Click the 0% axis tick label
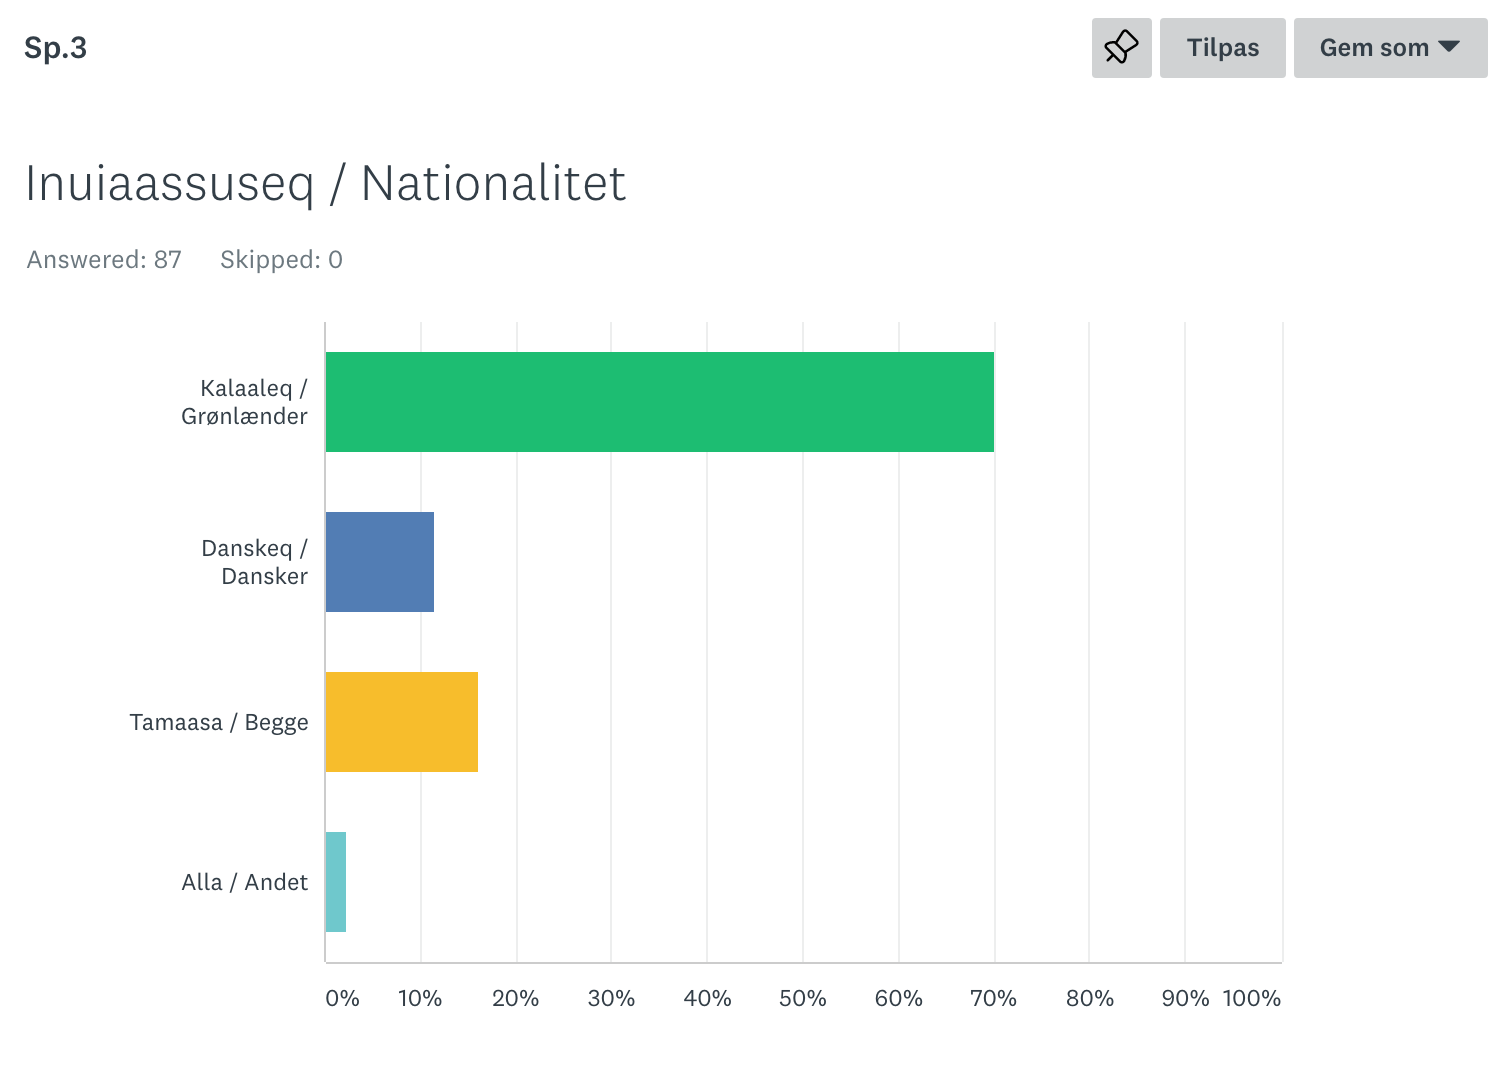Image resolution: width=1504 pixels, height=1066 pixels. pos(342,998)
